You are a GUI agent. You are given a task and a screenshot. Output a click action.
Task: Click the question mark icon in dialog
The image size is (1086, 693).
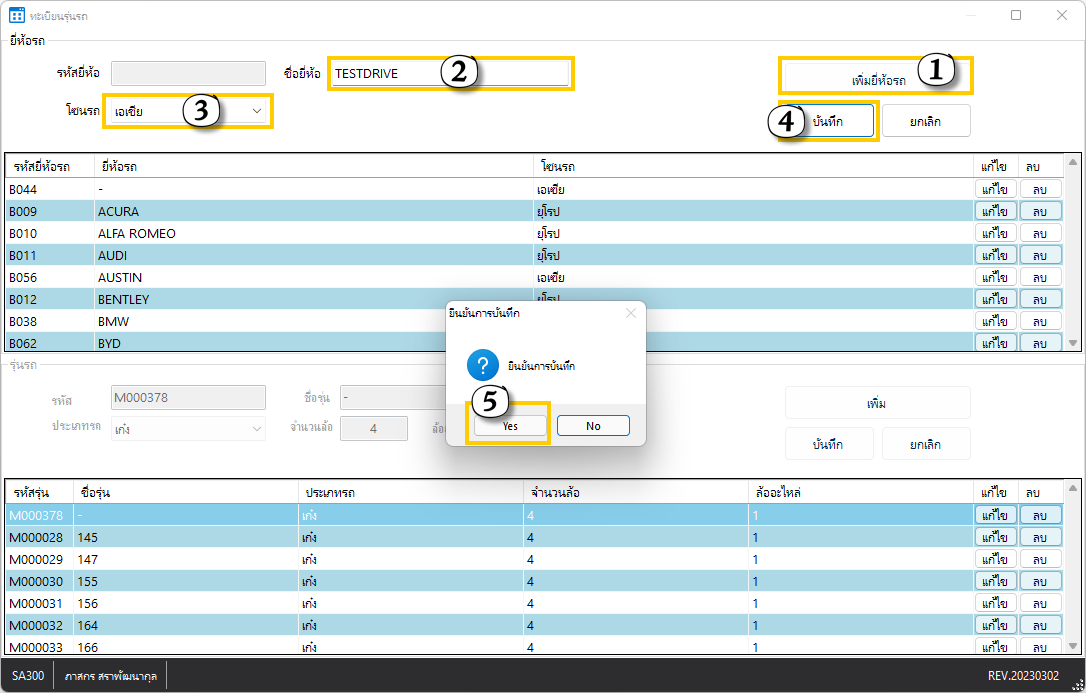pyautogui.click(x=483, y=365)
